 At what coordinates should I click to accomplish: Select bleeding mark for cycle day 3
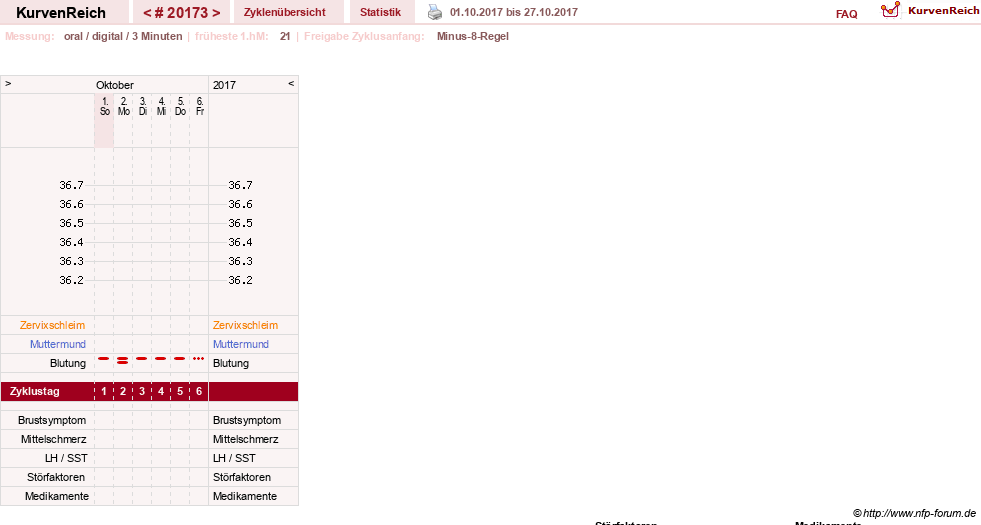[142, 359]
